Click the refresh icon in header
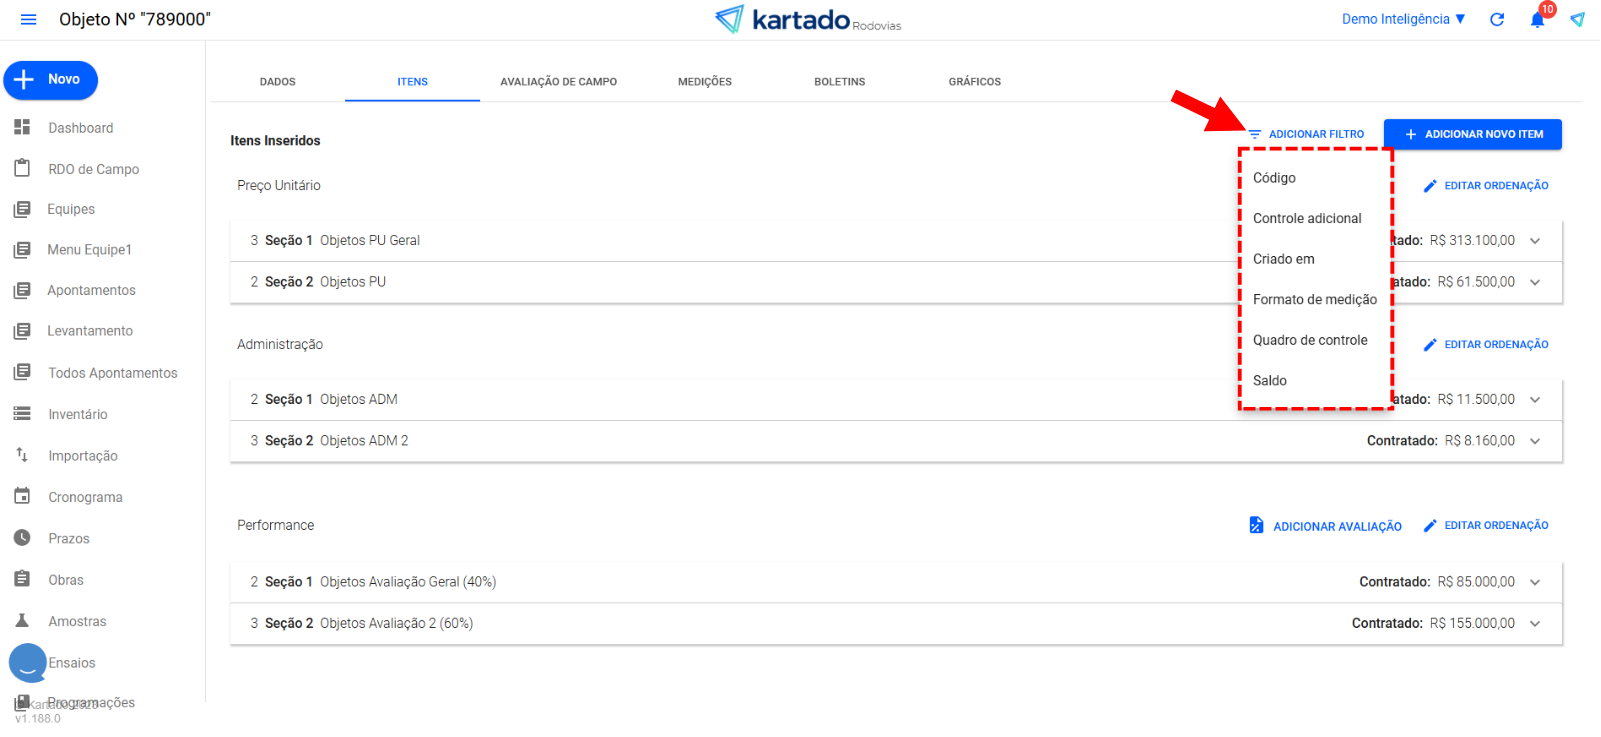 1497,20
